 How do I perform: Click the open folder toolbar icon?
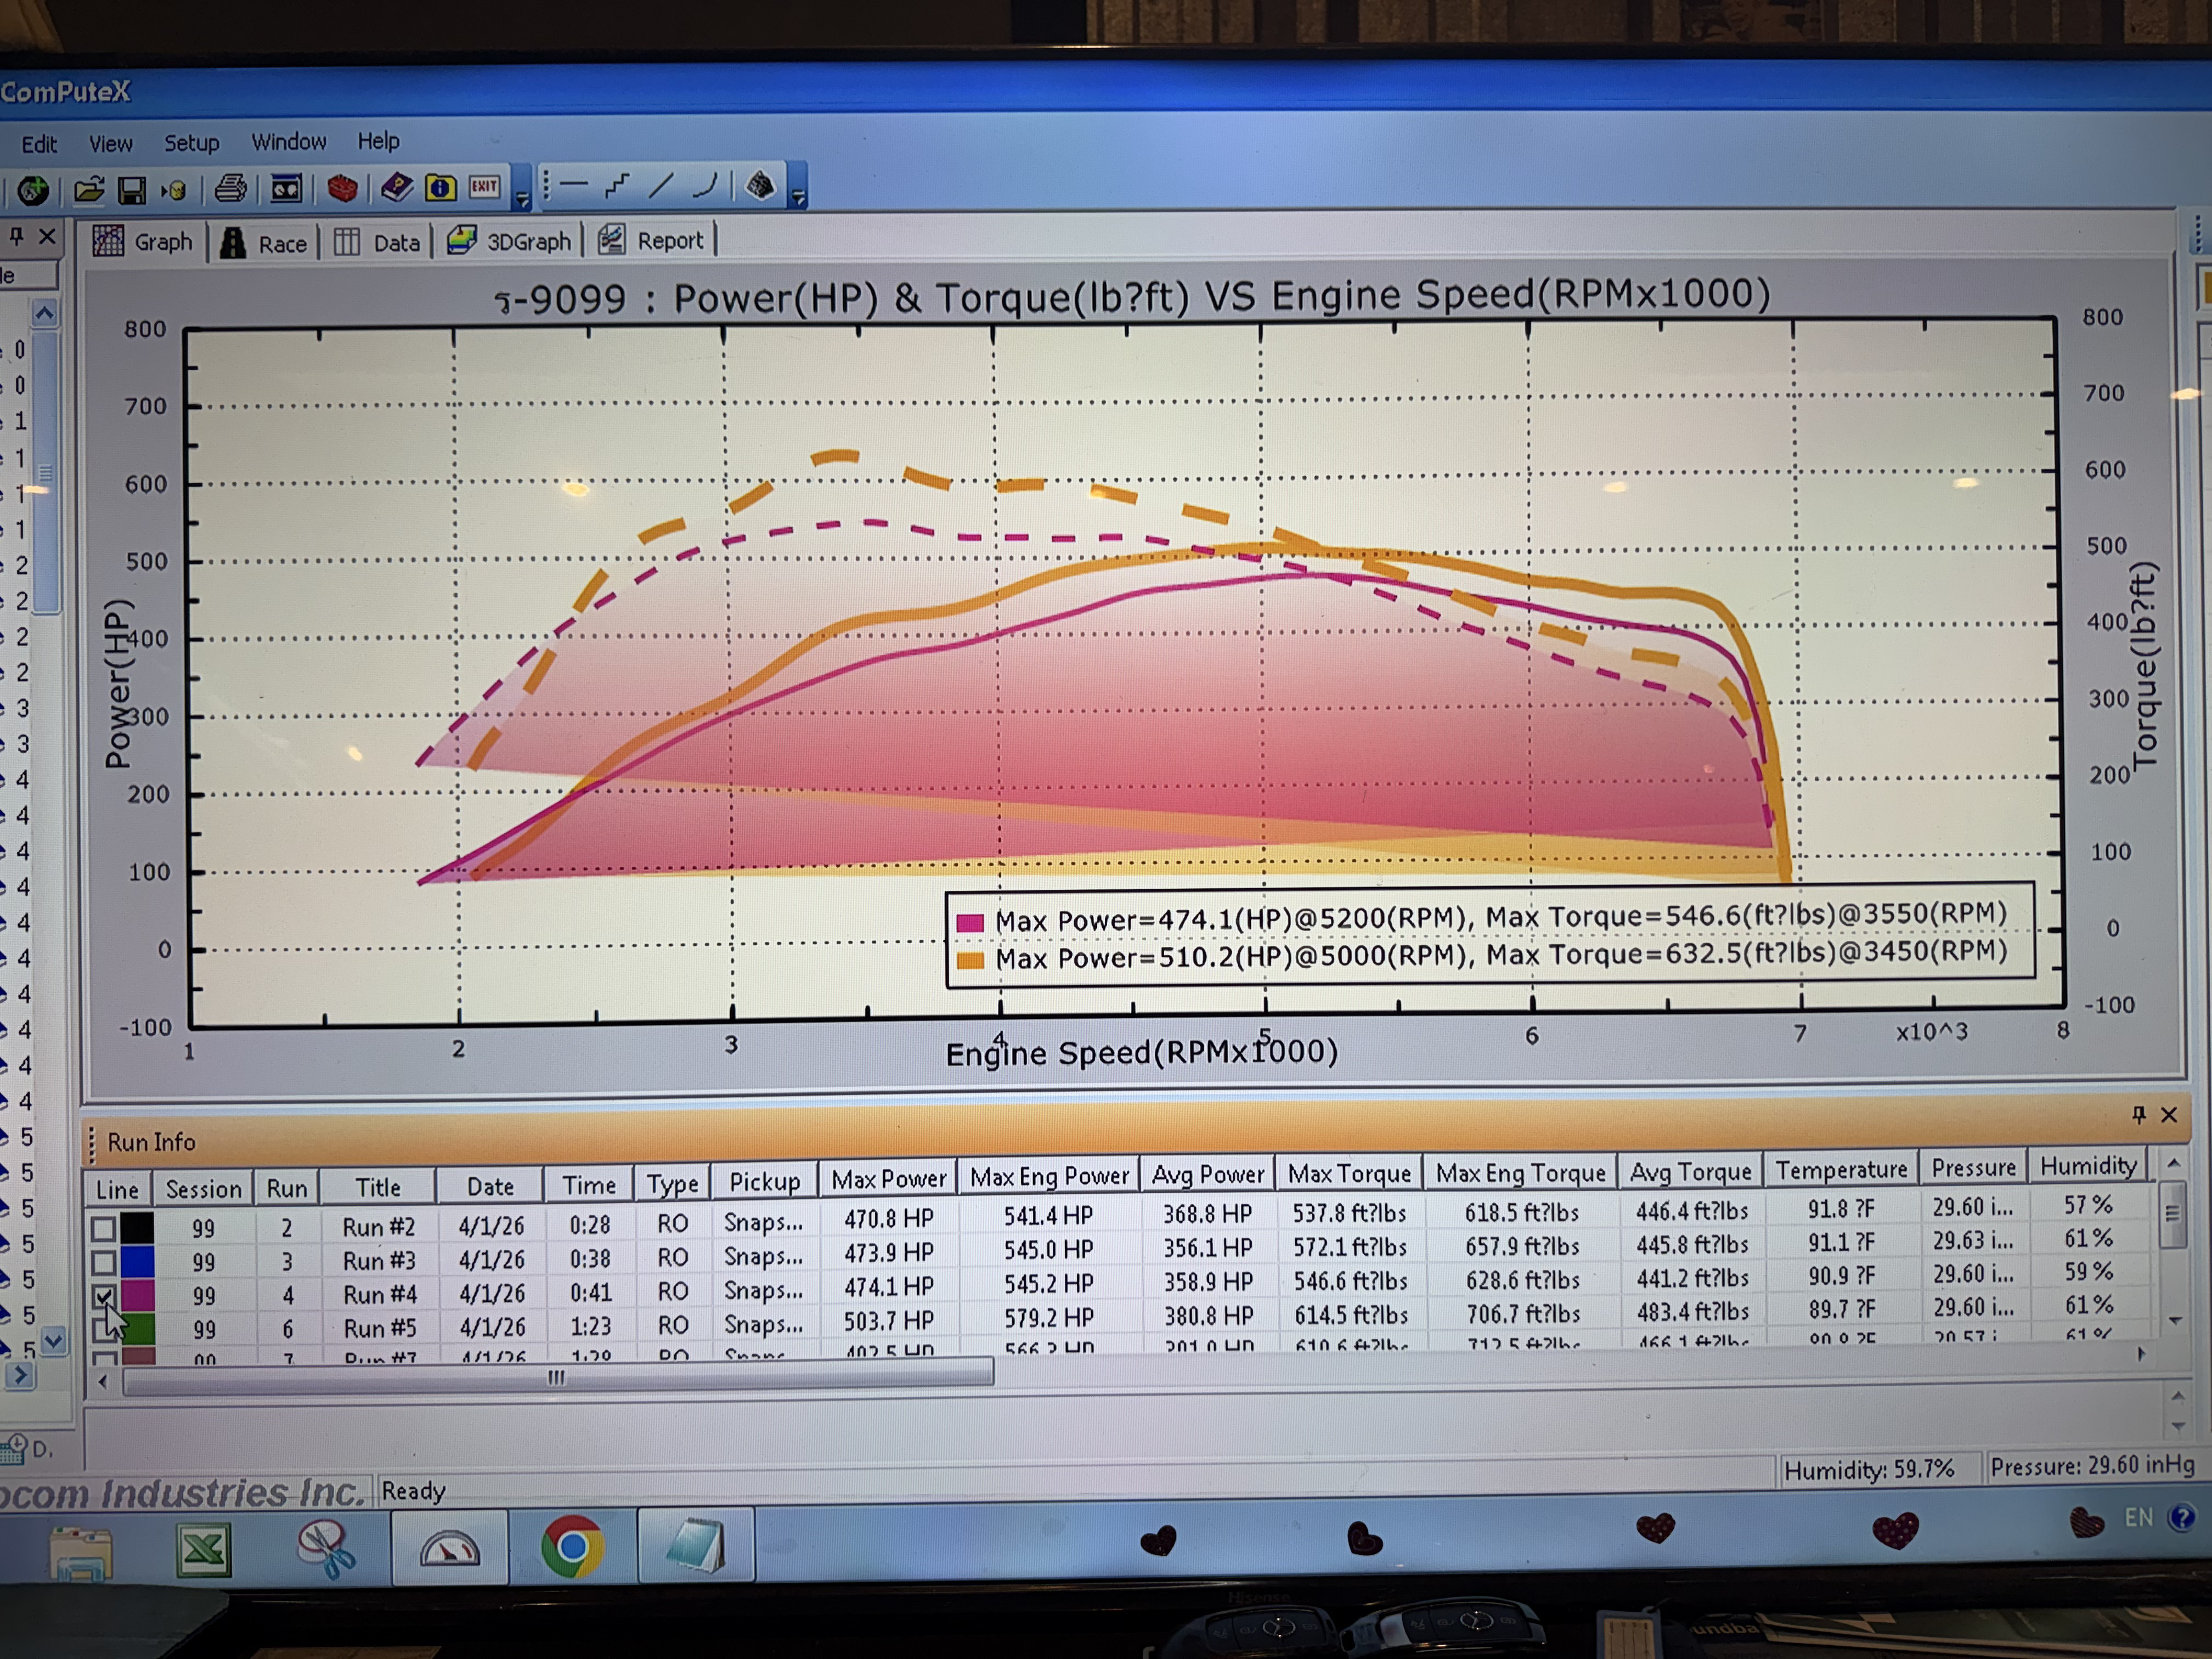pos(88,189)
